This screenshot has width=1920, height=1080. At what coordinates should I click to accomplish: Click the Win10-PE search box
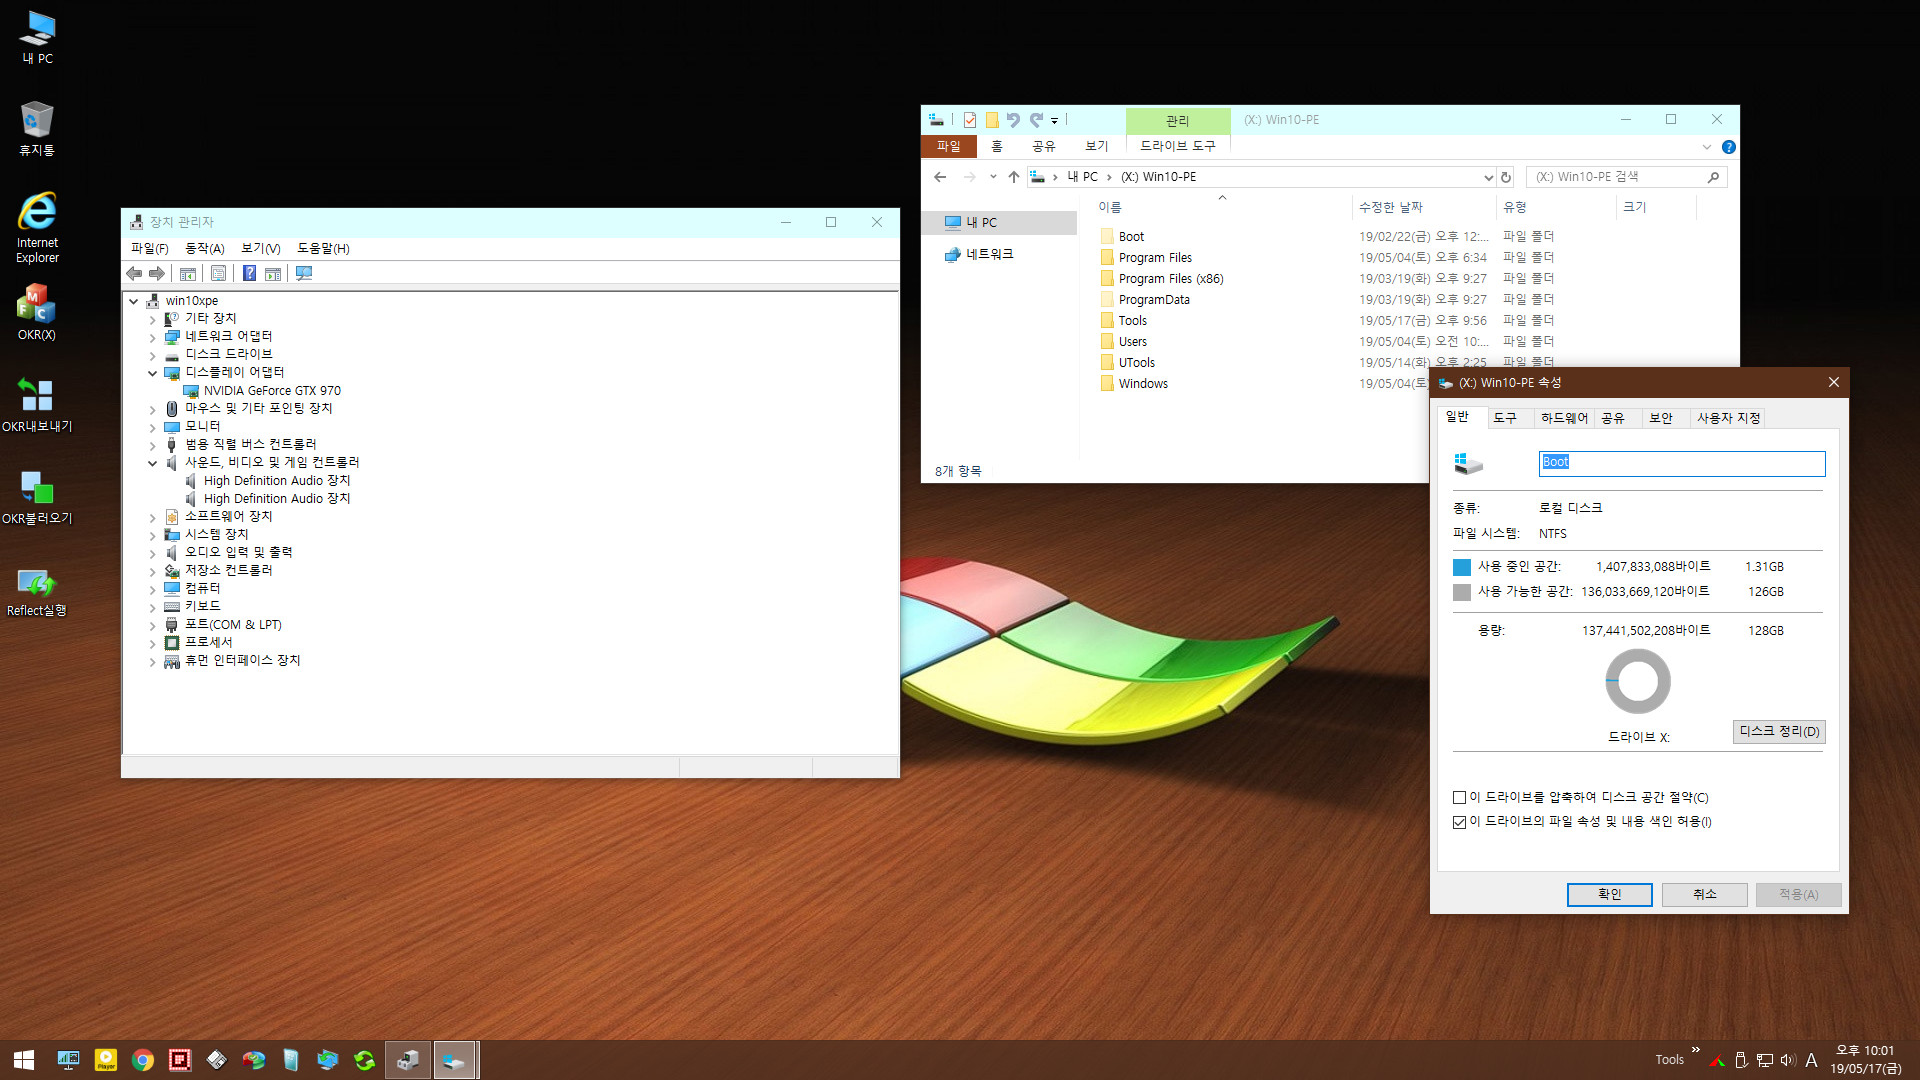1626,177
